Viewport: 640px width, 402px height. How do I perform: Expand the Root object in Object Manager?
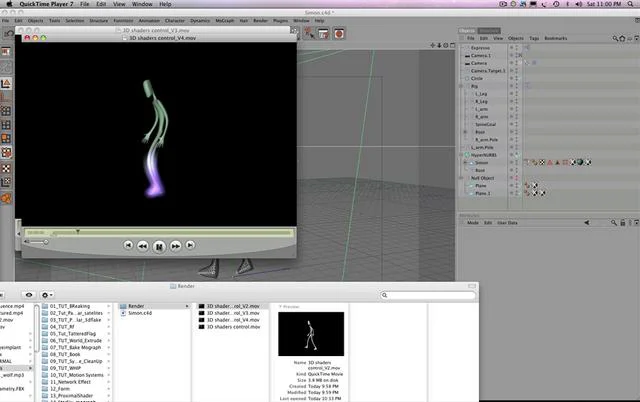pyautogui.click(x=465, y=132)
